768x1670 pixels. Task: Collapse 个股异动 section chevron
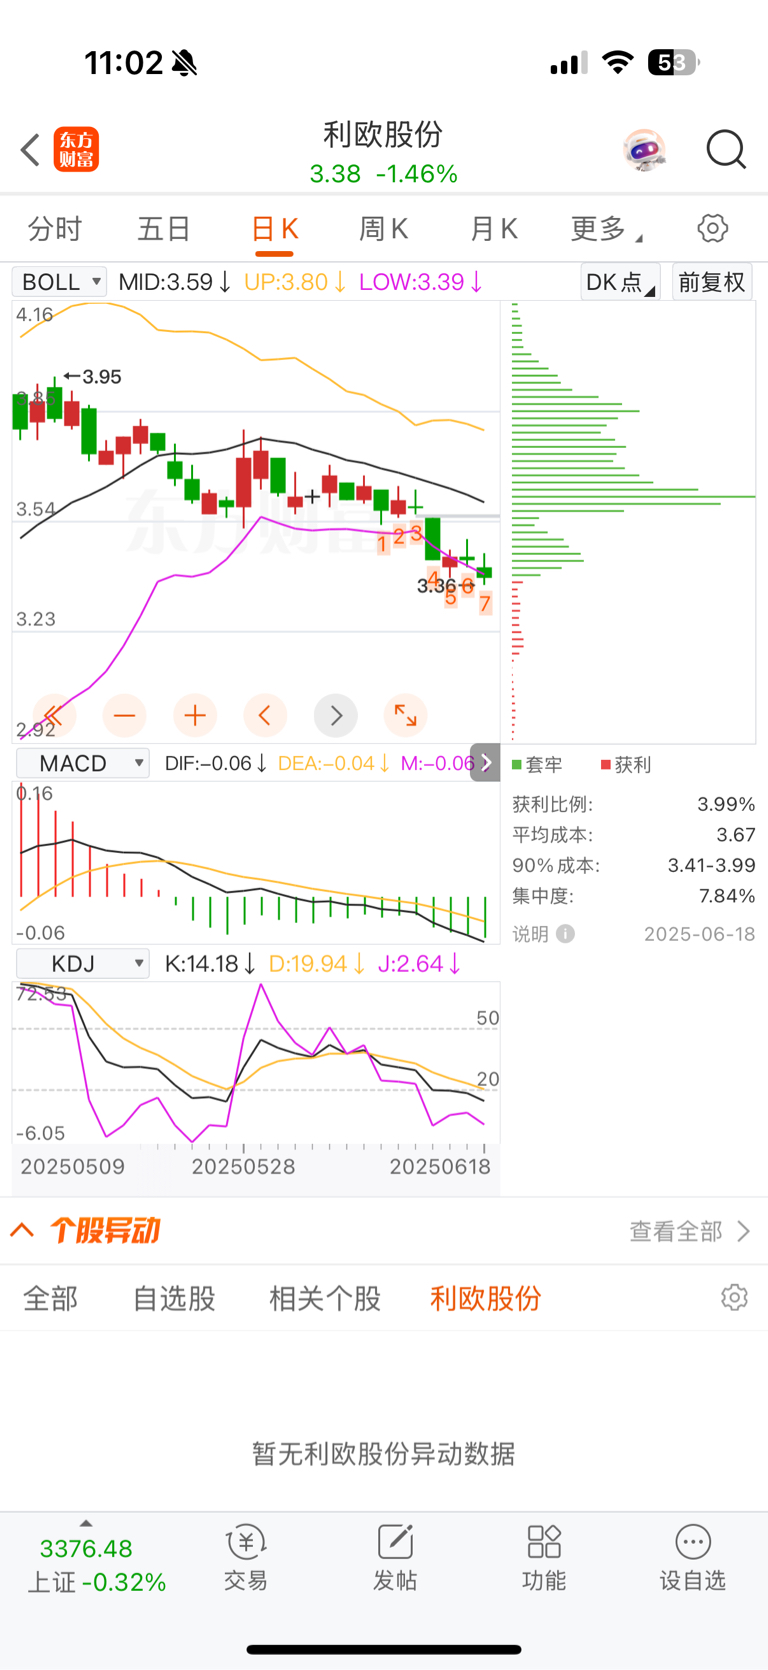tap(22, 1230)
